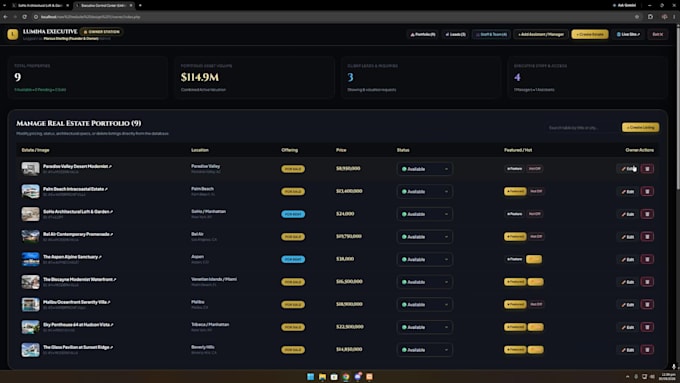This screenshot has height=383, width=680.
Task: Open status dropdown for SoHo Architectural Loft
Action: point(425,214)
